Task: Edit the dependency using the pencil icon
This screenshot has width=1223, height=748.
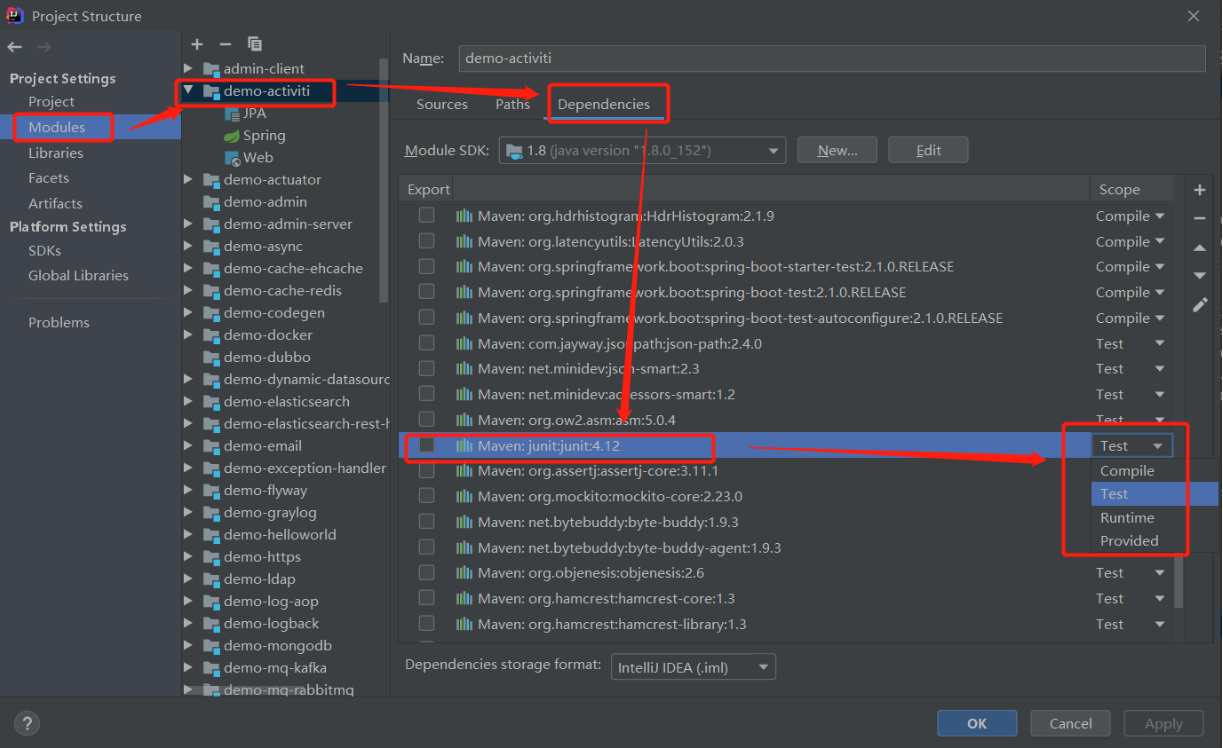Action: pos(1199,305)
